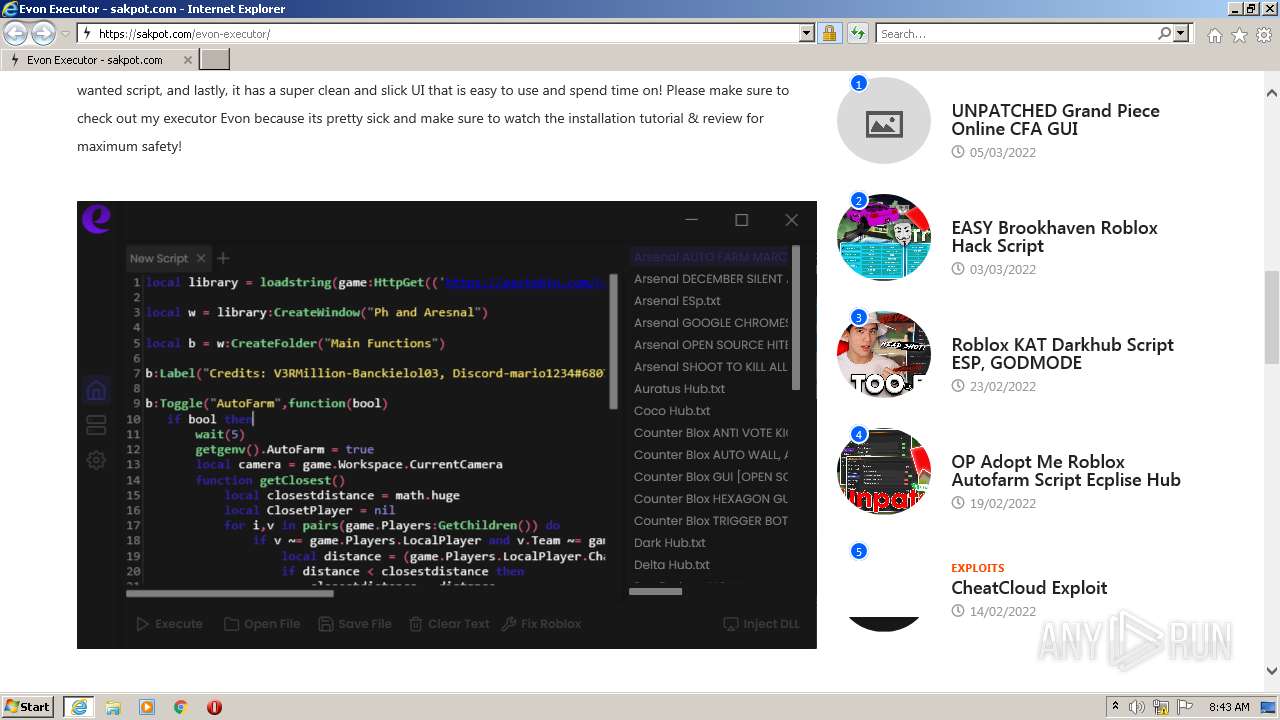Click the Open File button
Screen dimensions: 1280x720
click(262, 624)
